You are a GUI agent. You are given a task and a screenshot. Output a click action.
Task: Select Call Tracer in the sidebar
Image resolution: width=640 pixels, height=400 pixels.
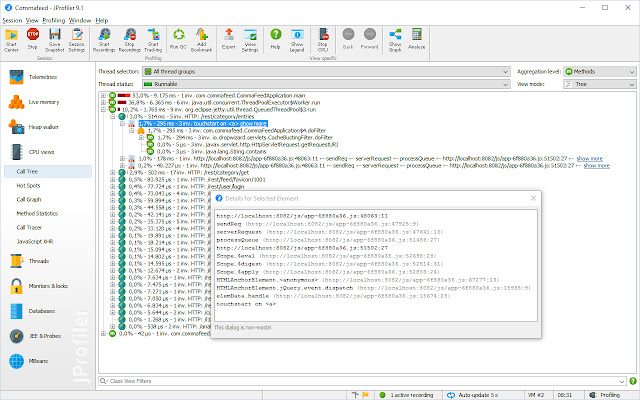point(29,227)
